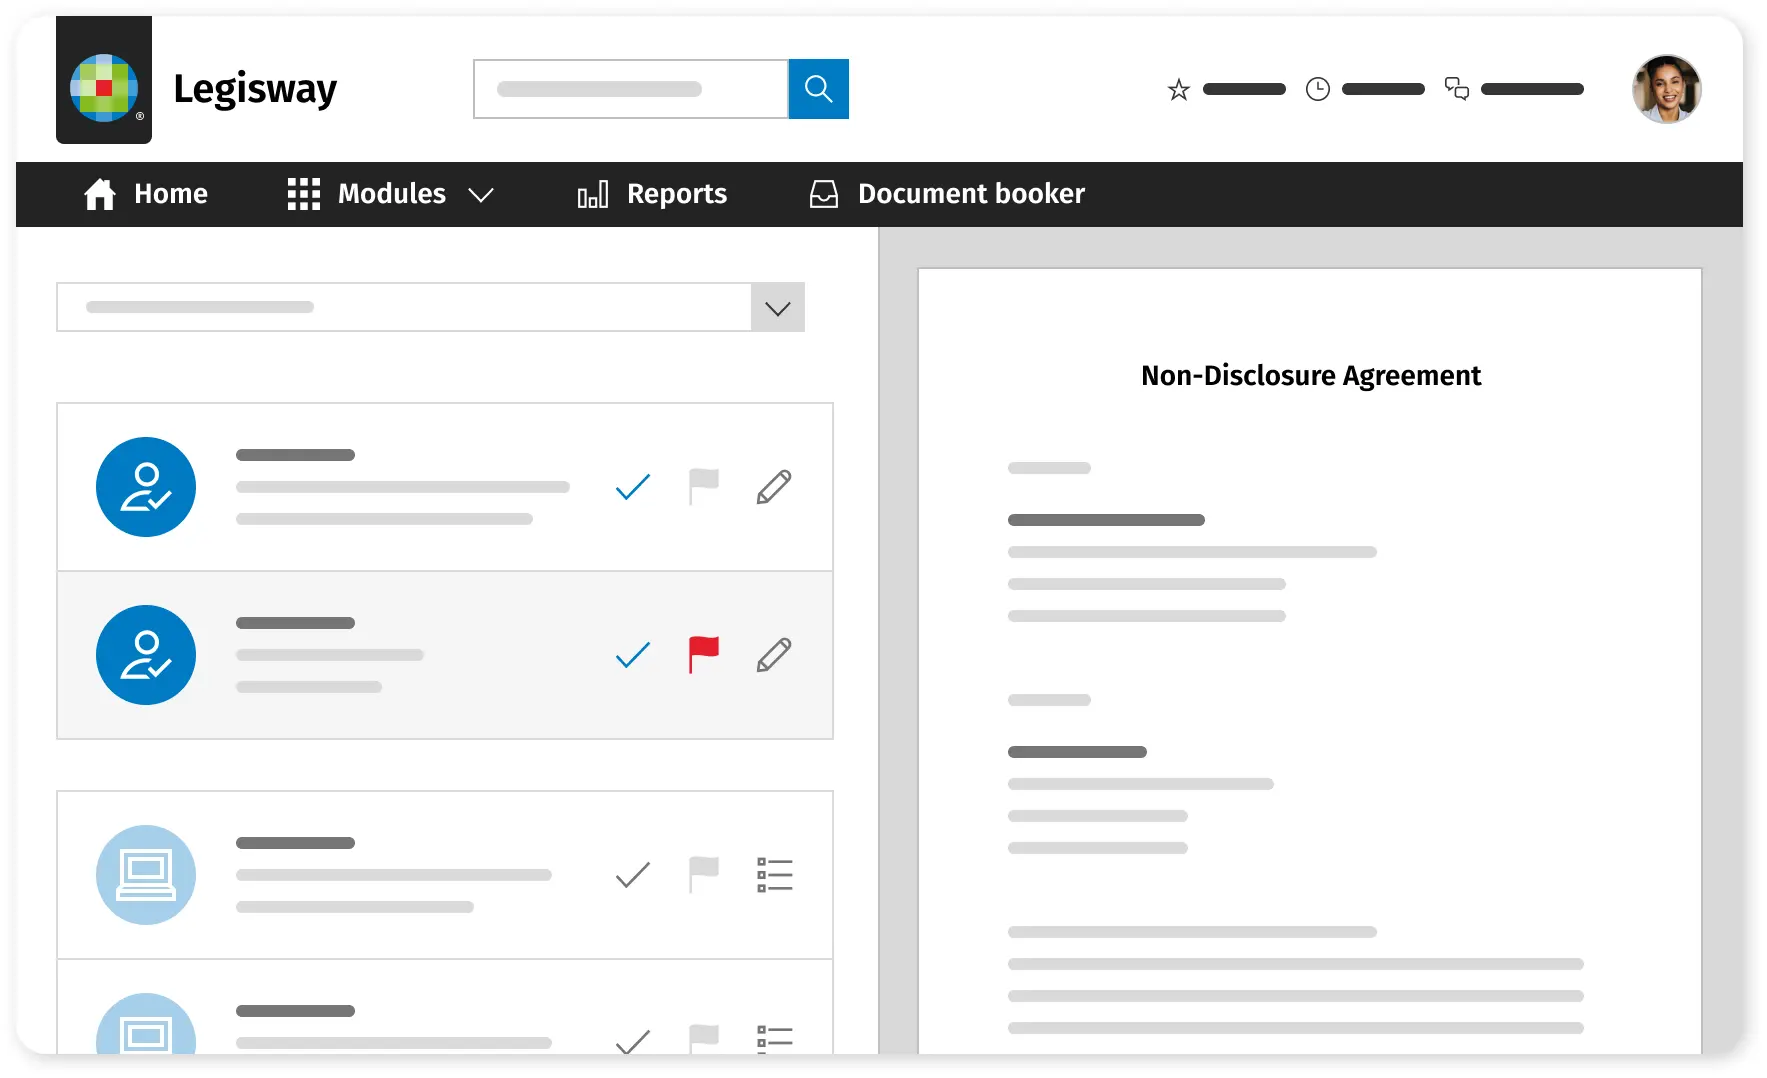Open the checklist icon in third row

click(x=774, y=875)
